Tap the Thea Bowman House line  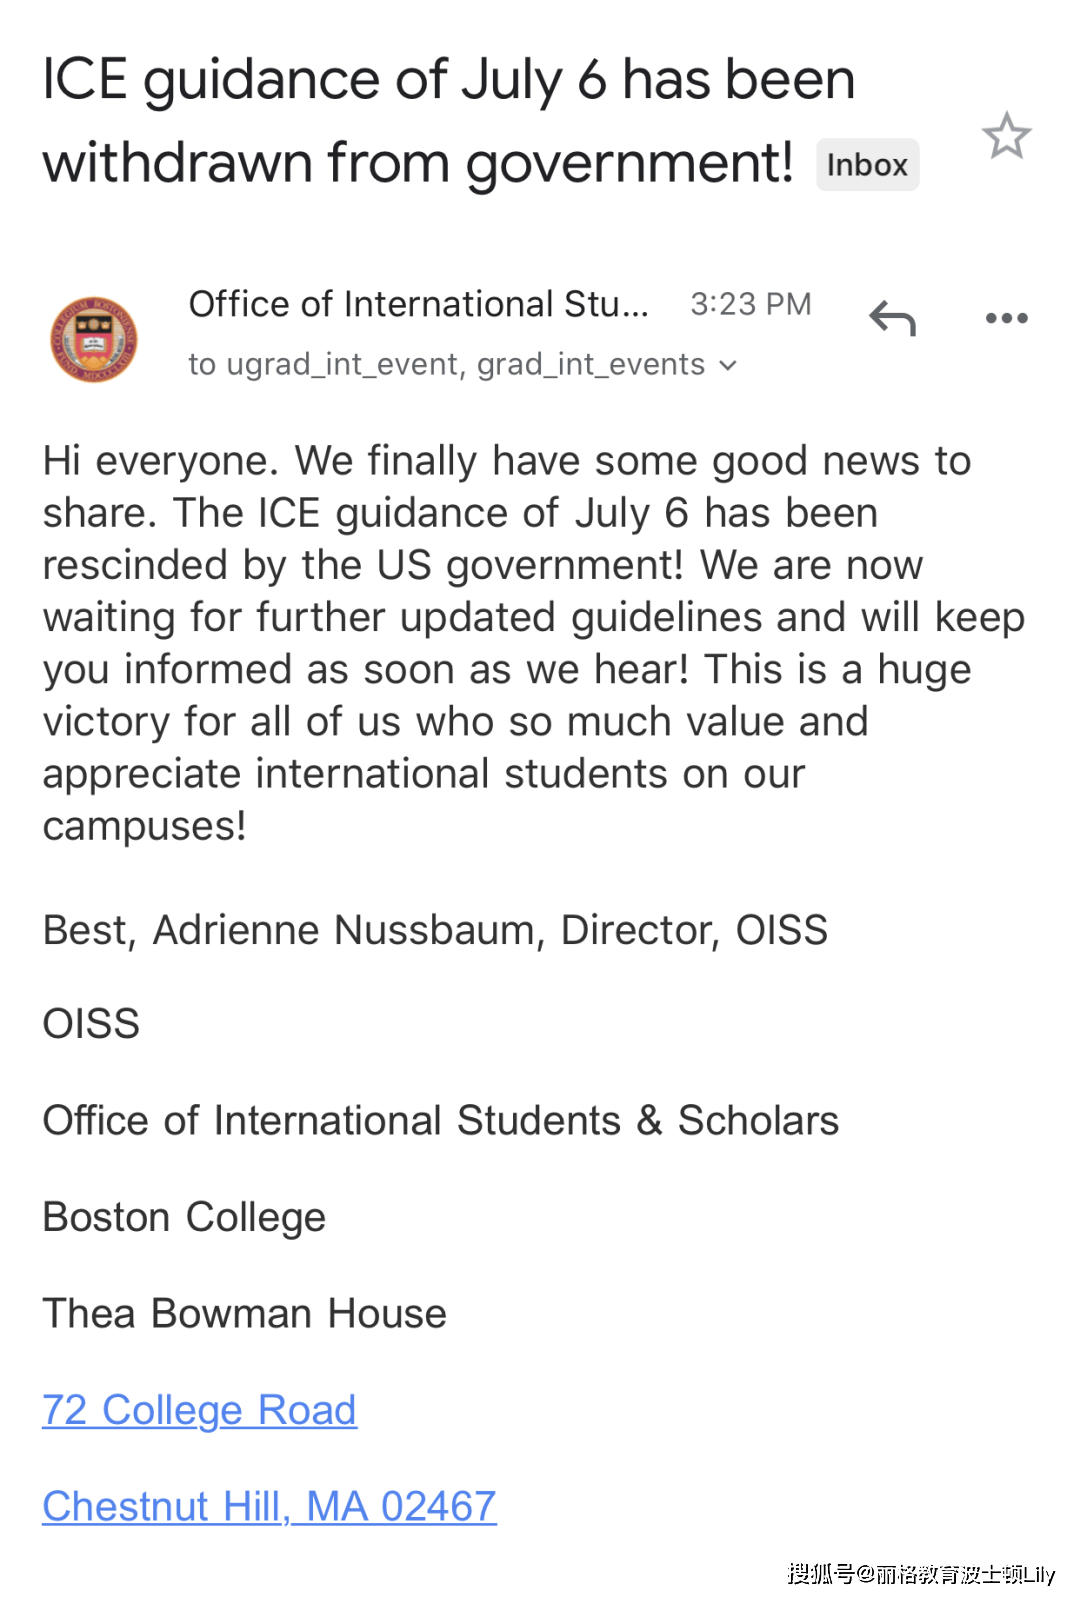(x=244, y=1313)
